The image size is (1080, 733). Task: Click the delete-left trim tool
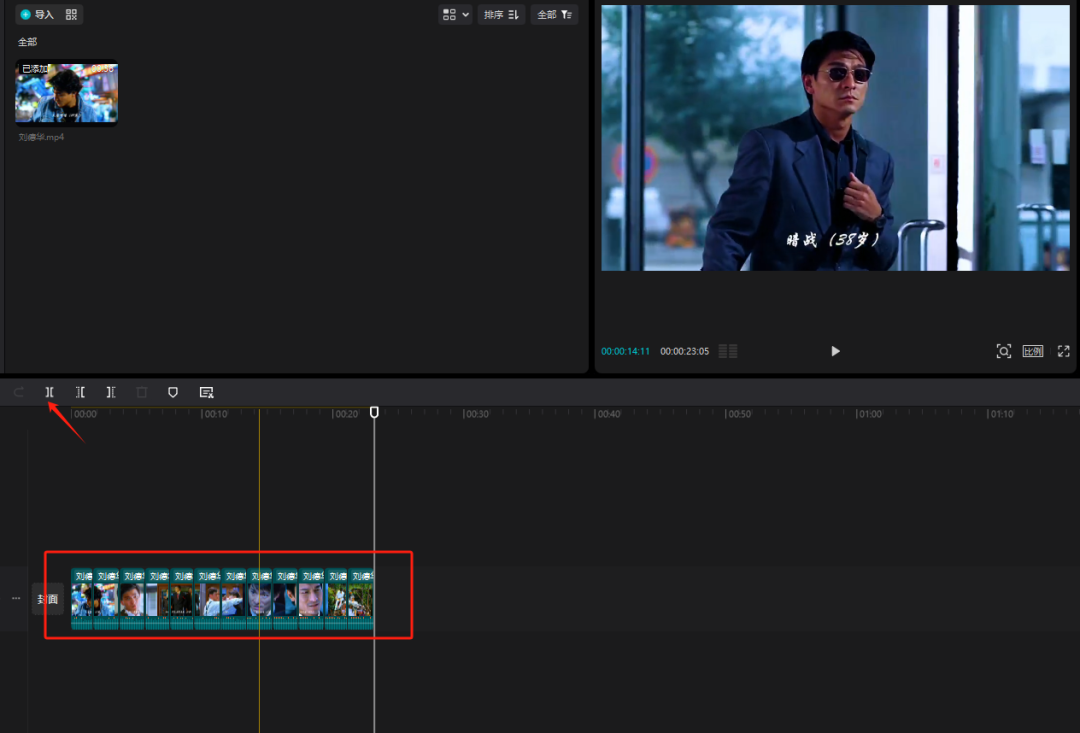click(x=81, y=392)
